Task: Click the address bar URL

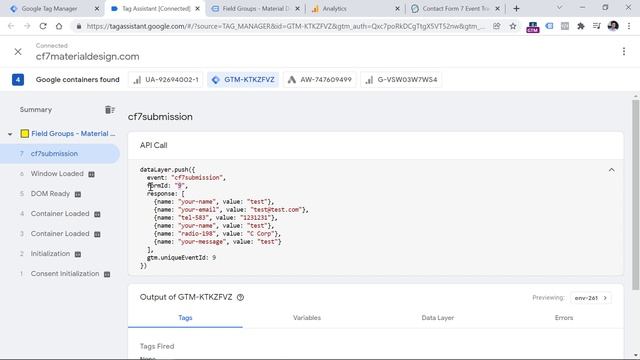Action: (286, 26)
